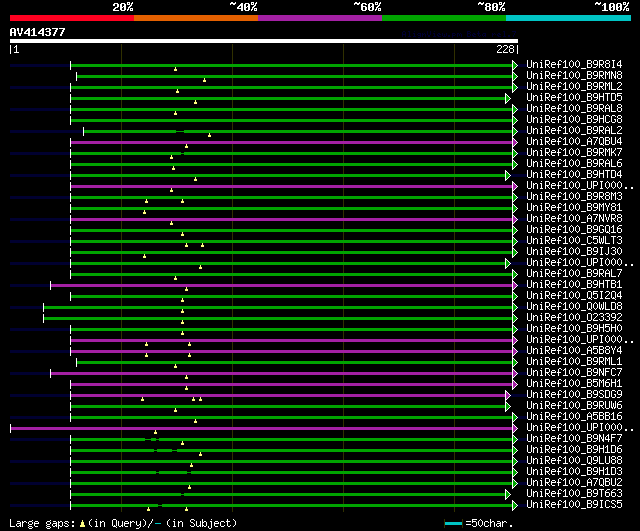Image resolution: width=640 pixels, height=531 pixels.
Task: Click the cyan 50char scale bar
Action: coord(453,523)
